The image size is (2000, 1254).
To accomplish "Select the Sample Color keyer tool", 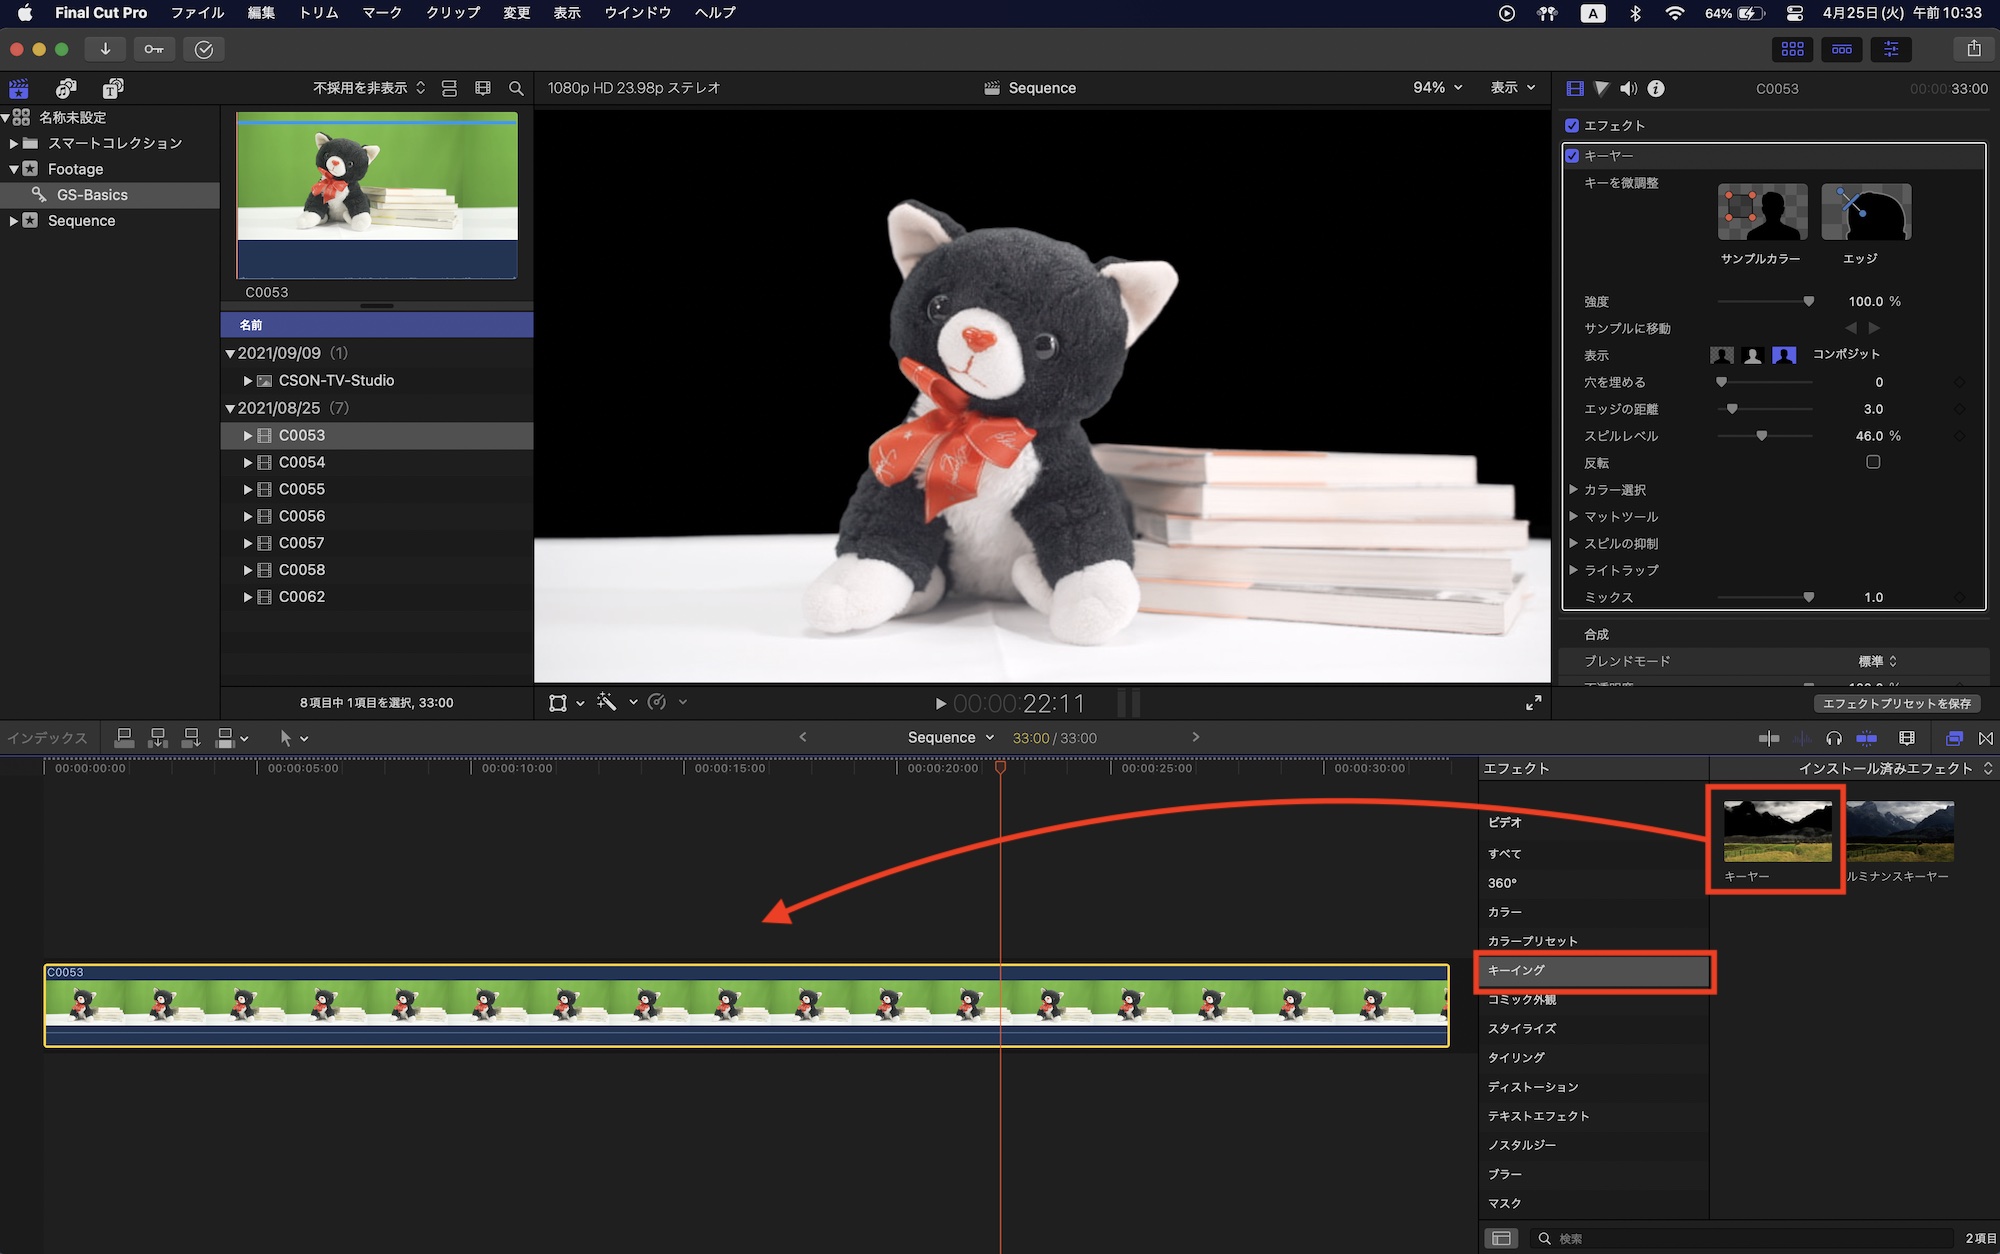I will pyautogui.click(x=1762, y=212).
